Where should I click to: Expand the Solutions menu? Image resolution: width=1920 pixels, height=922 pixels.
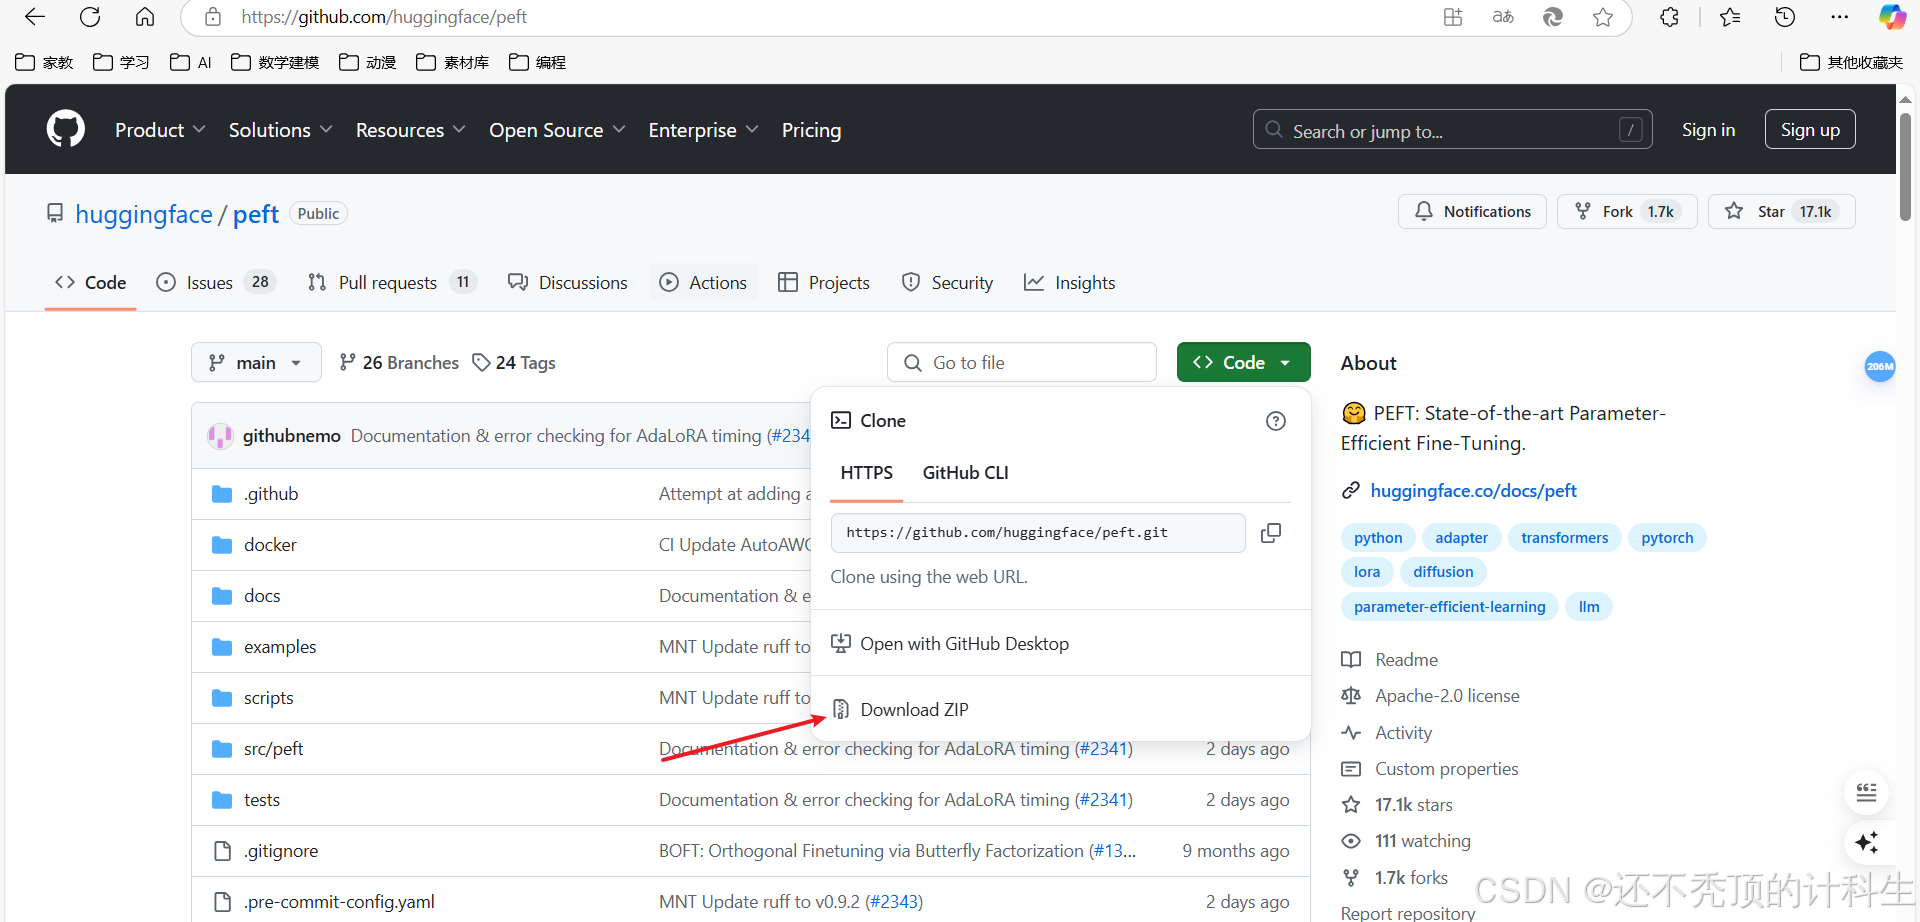pyautogui.click(x=280, y=130)
